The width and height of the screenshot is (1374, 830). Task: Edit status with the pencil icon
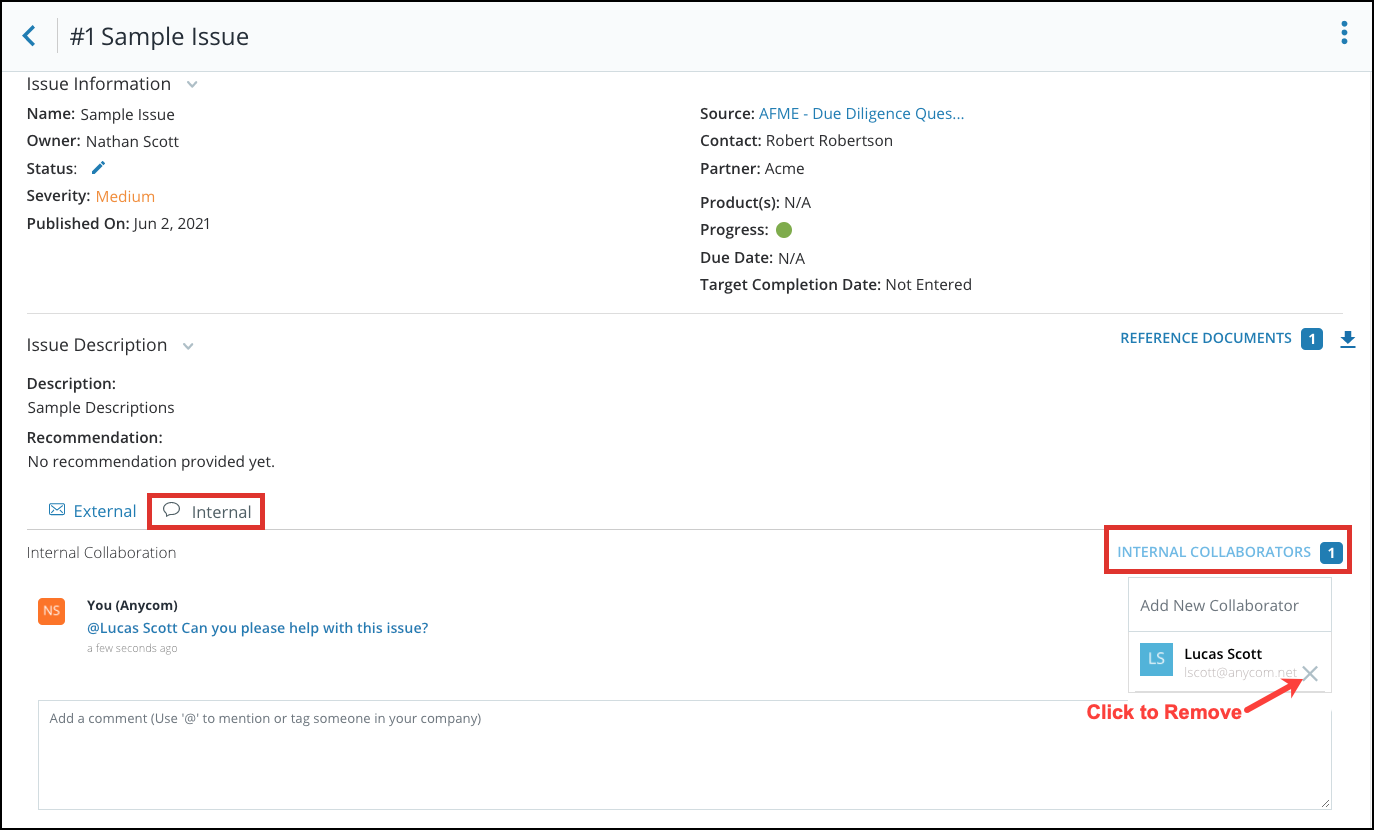click(x=98, y=168)
